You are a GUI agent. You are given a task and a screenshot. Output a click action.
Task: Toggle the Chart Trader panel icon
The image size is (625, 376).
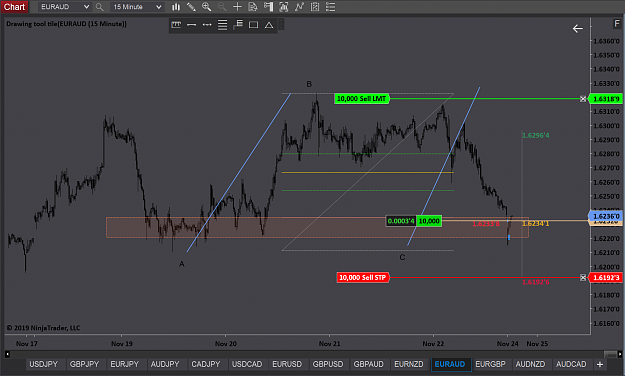point(268,7)
